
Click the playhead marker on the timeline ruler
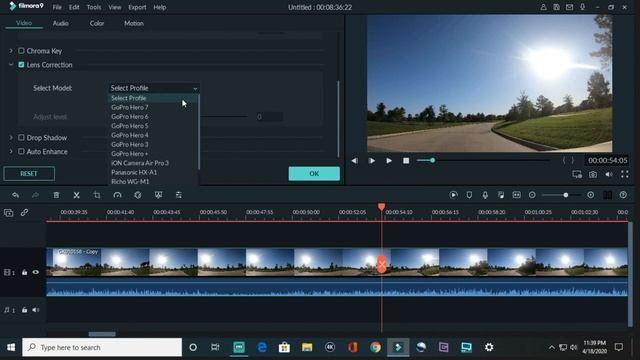coord(382,207)
